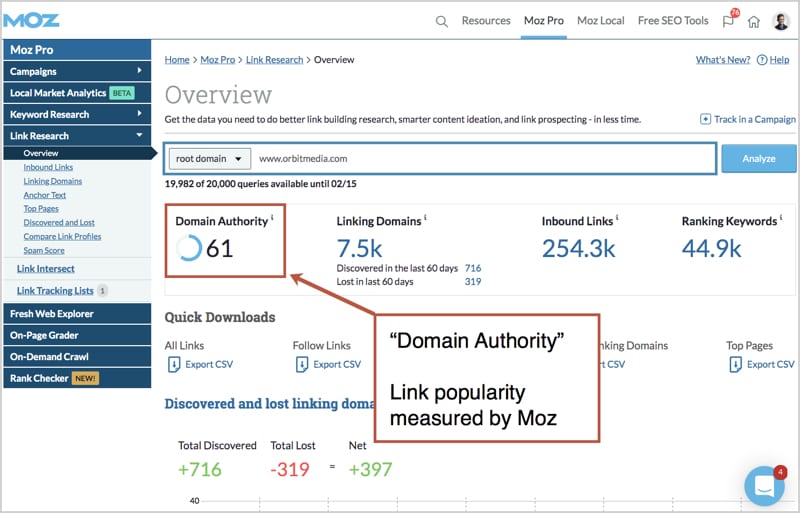Select Overview in Link Research submenu
The width and height of the screenshot is (800, 513).
click(x=41, y=153)
